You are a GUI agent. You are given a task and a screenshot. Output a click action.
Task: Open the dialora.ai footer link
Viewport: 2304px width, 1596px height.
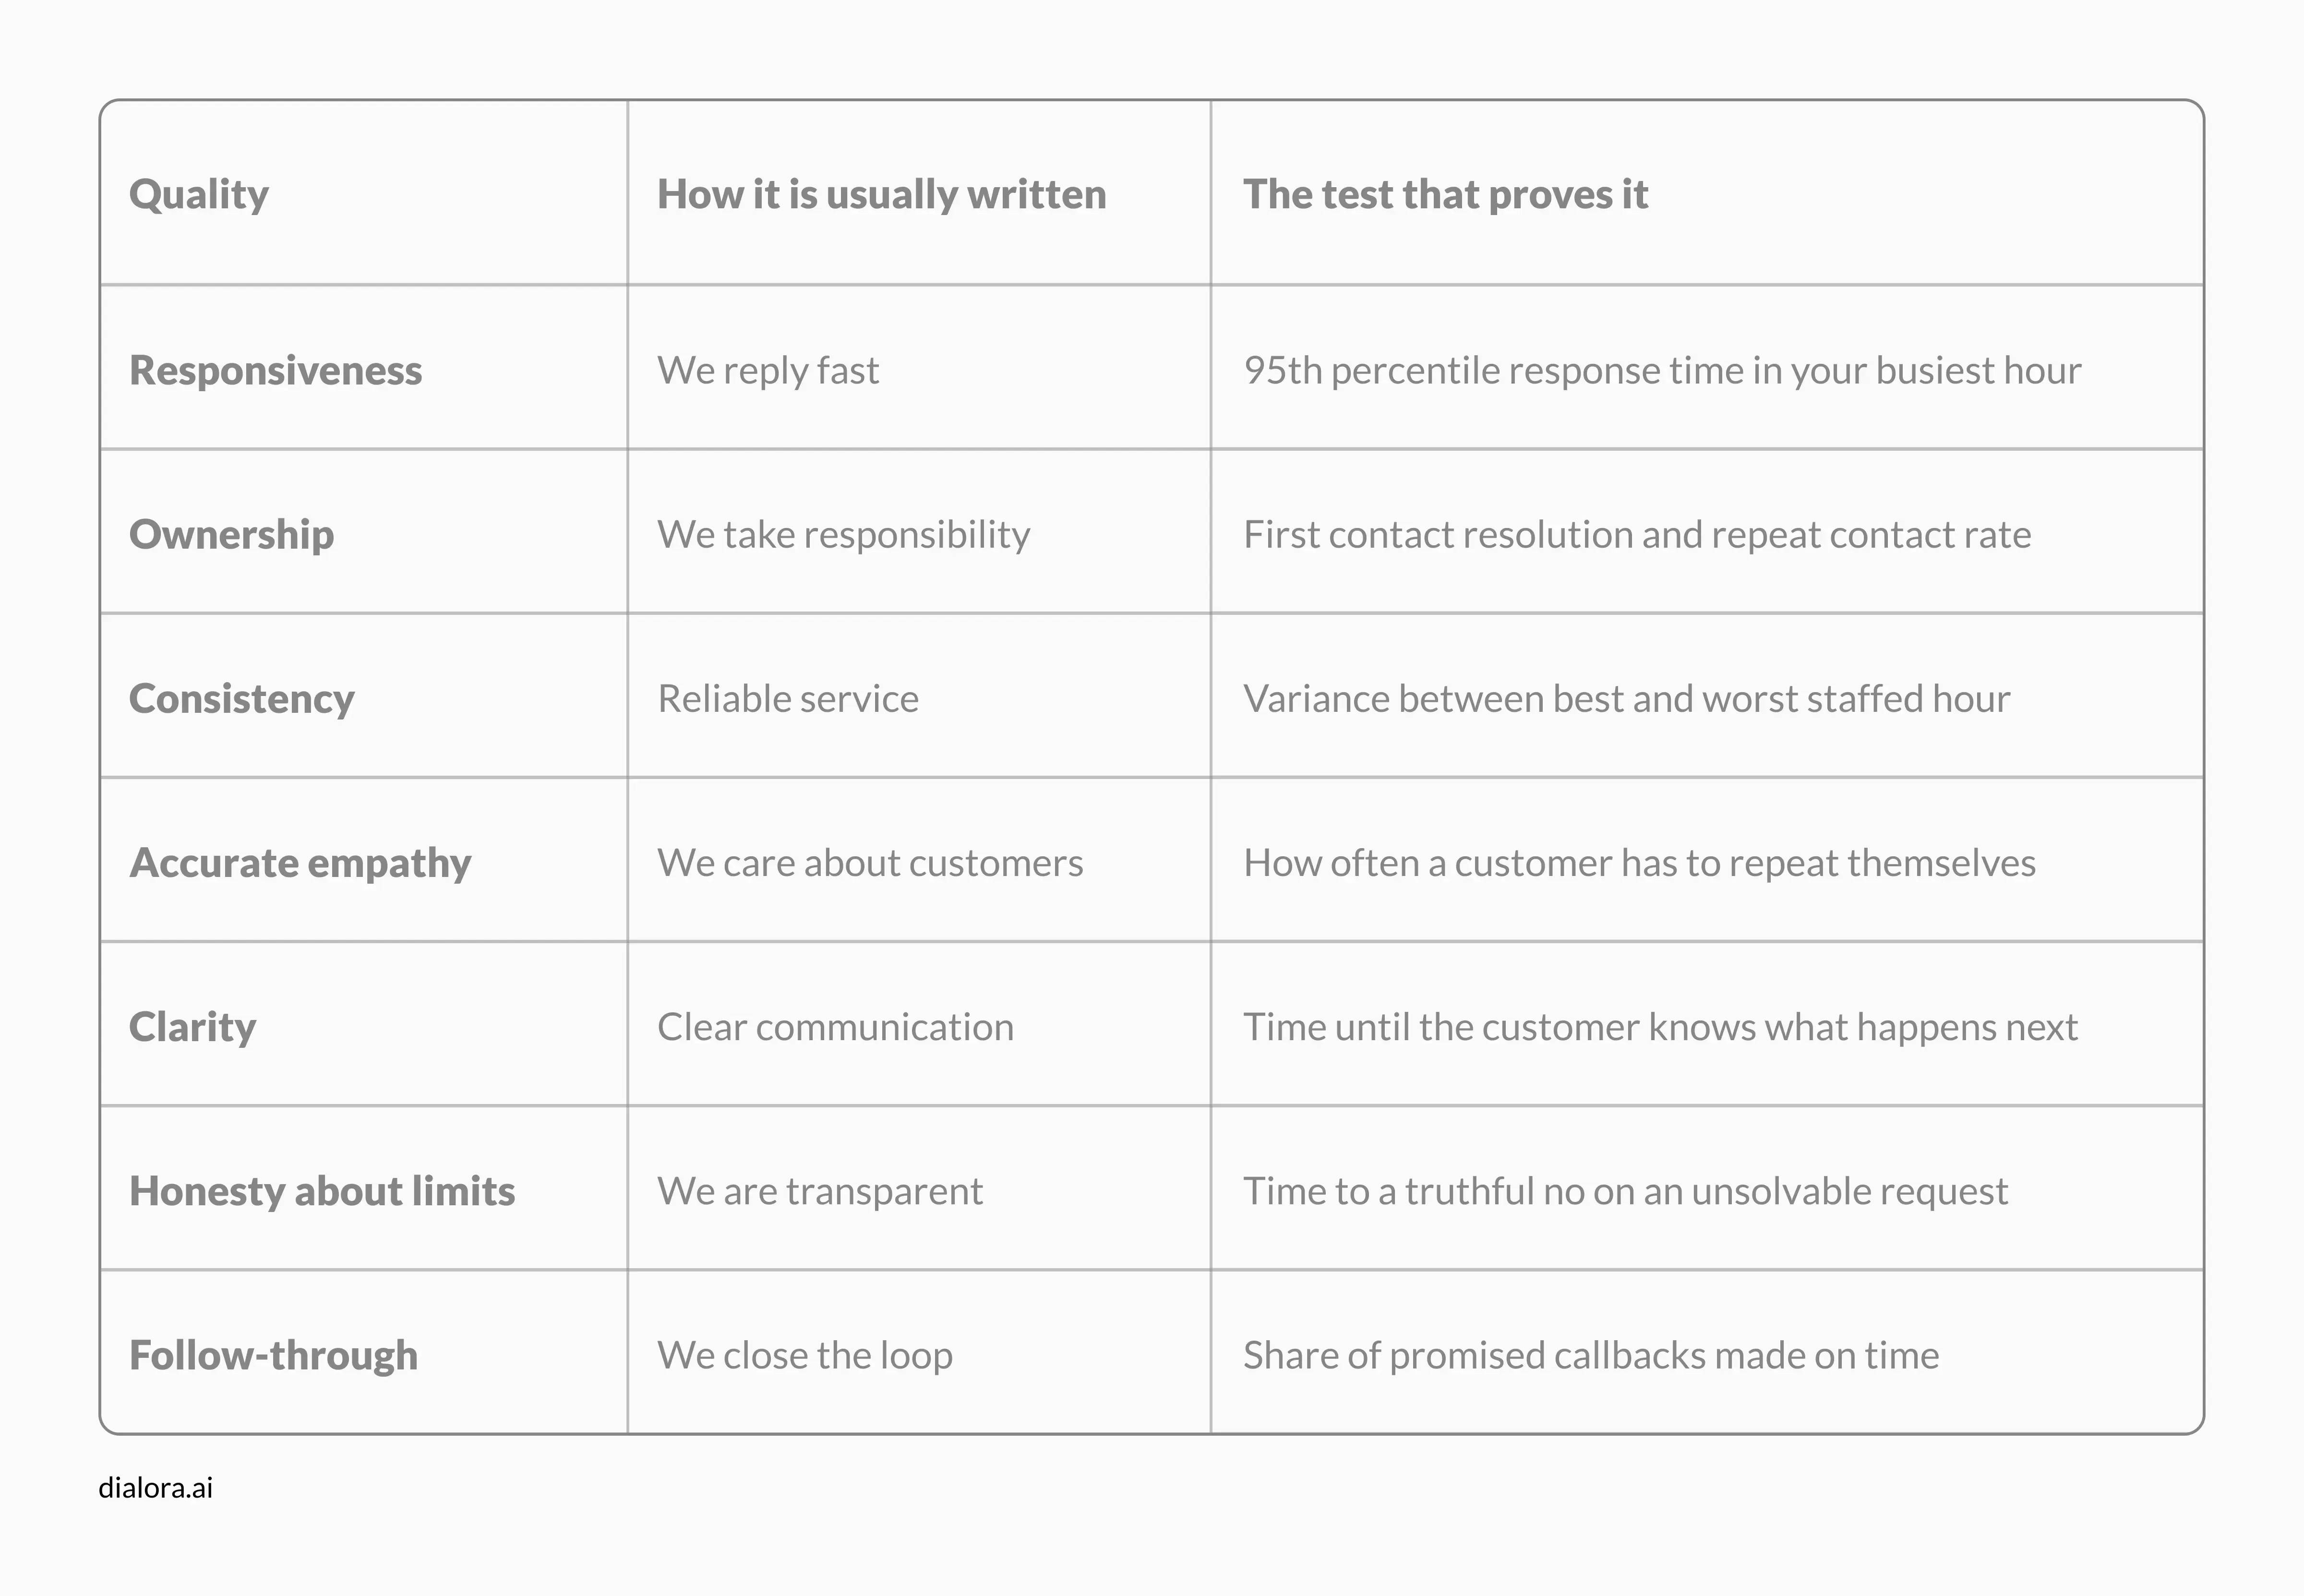[156, 1487]
